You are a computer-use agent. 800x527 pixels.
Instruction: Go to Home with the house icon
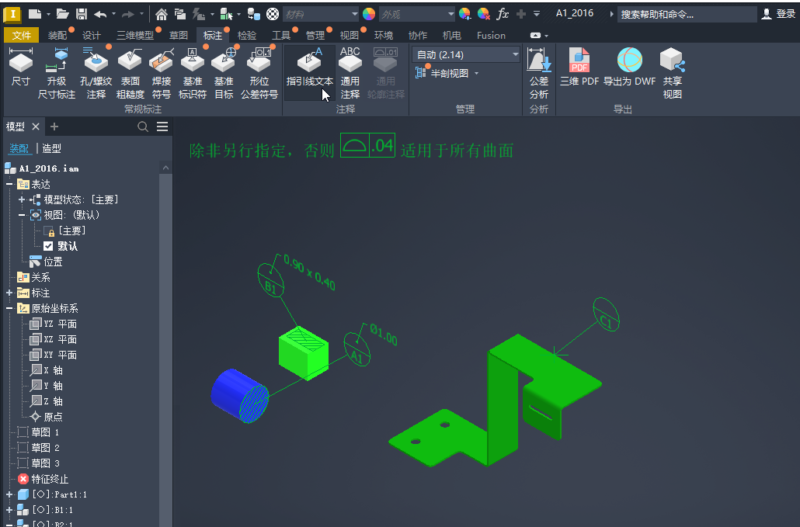click(x=161, y=14)
